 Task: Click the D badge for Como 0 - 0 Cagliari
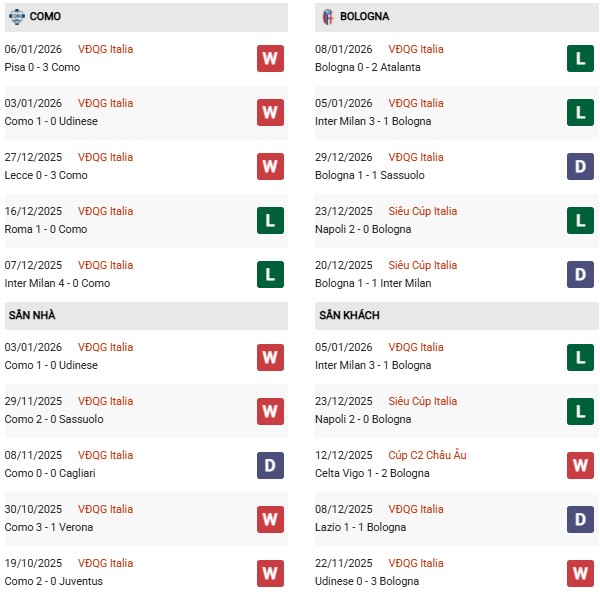270,464
